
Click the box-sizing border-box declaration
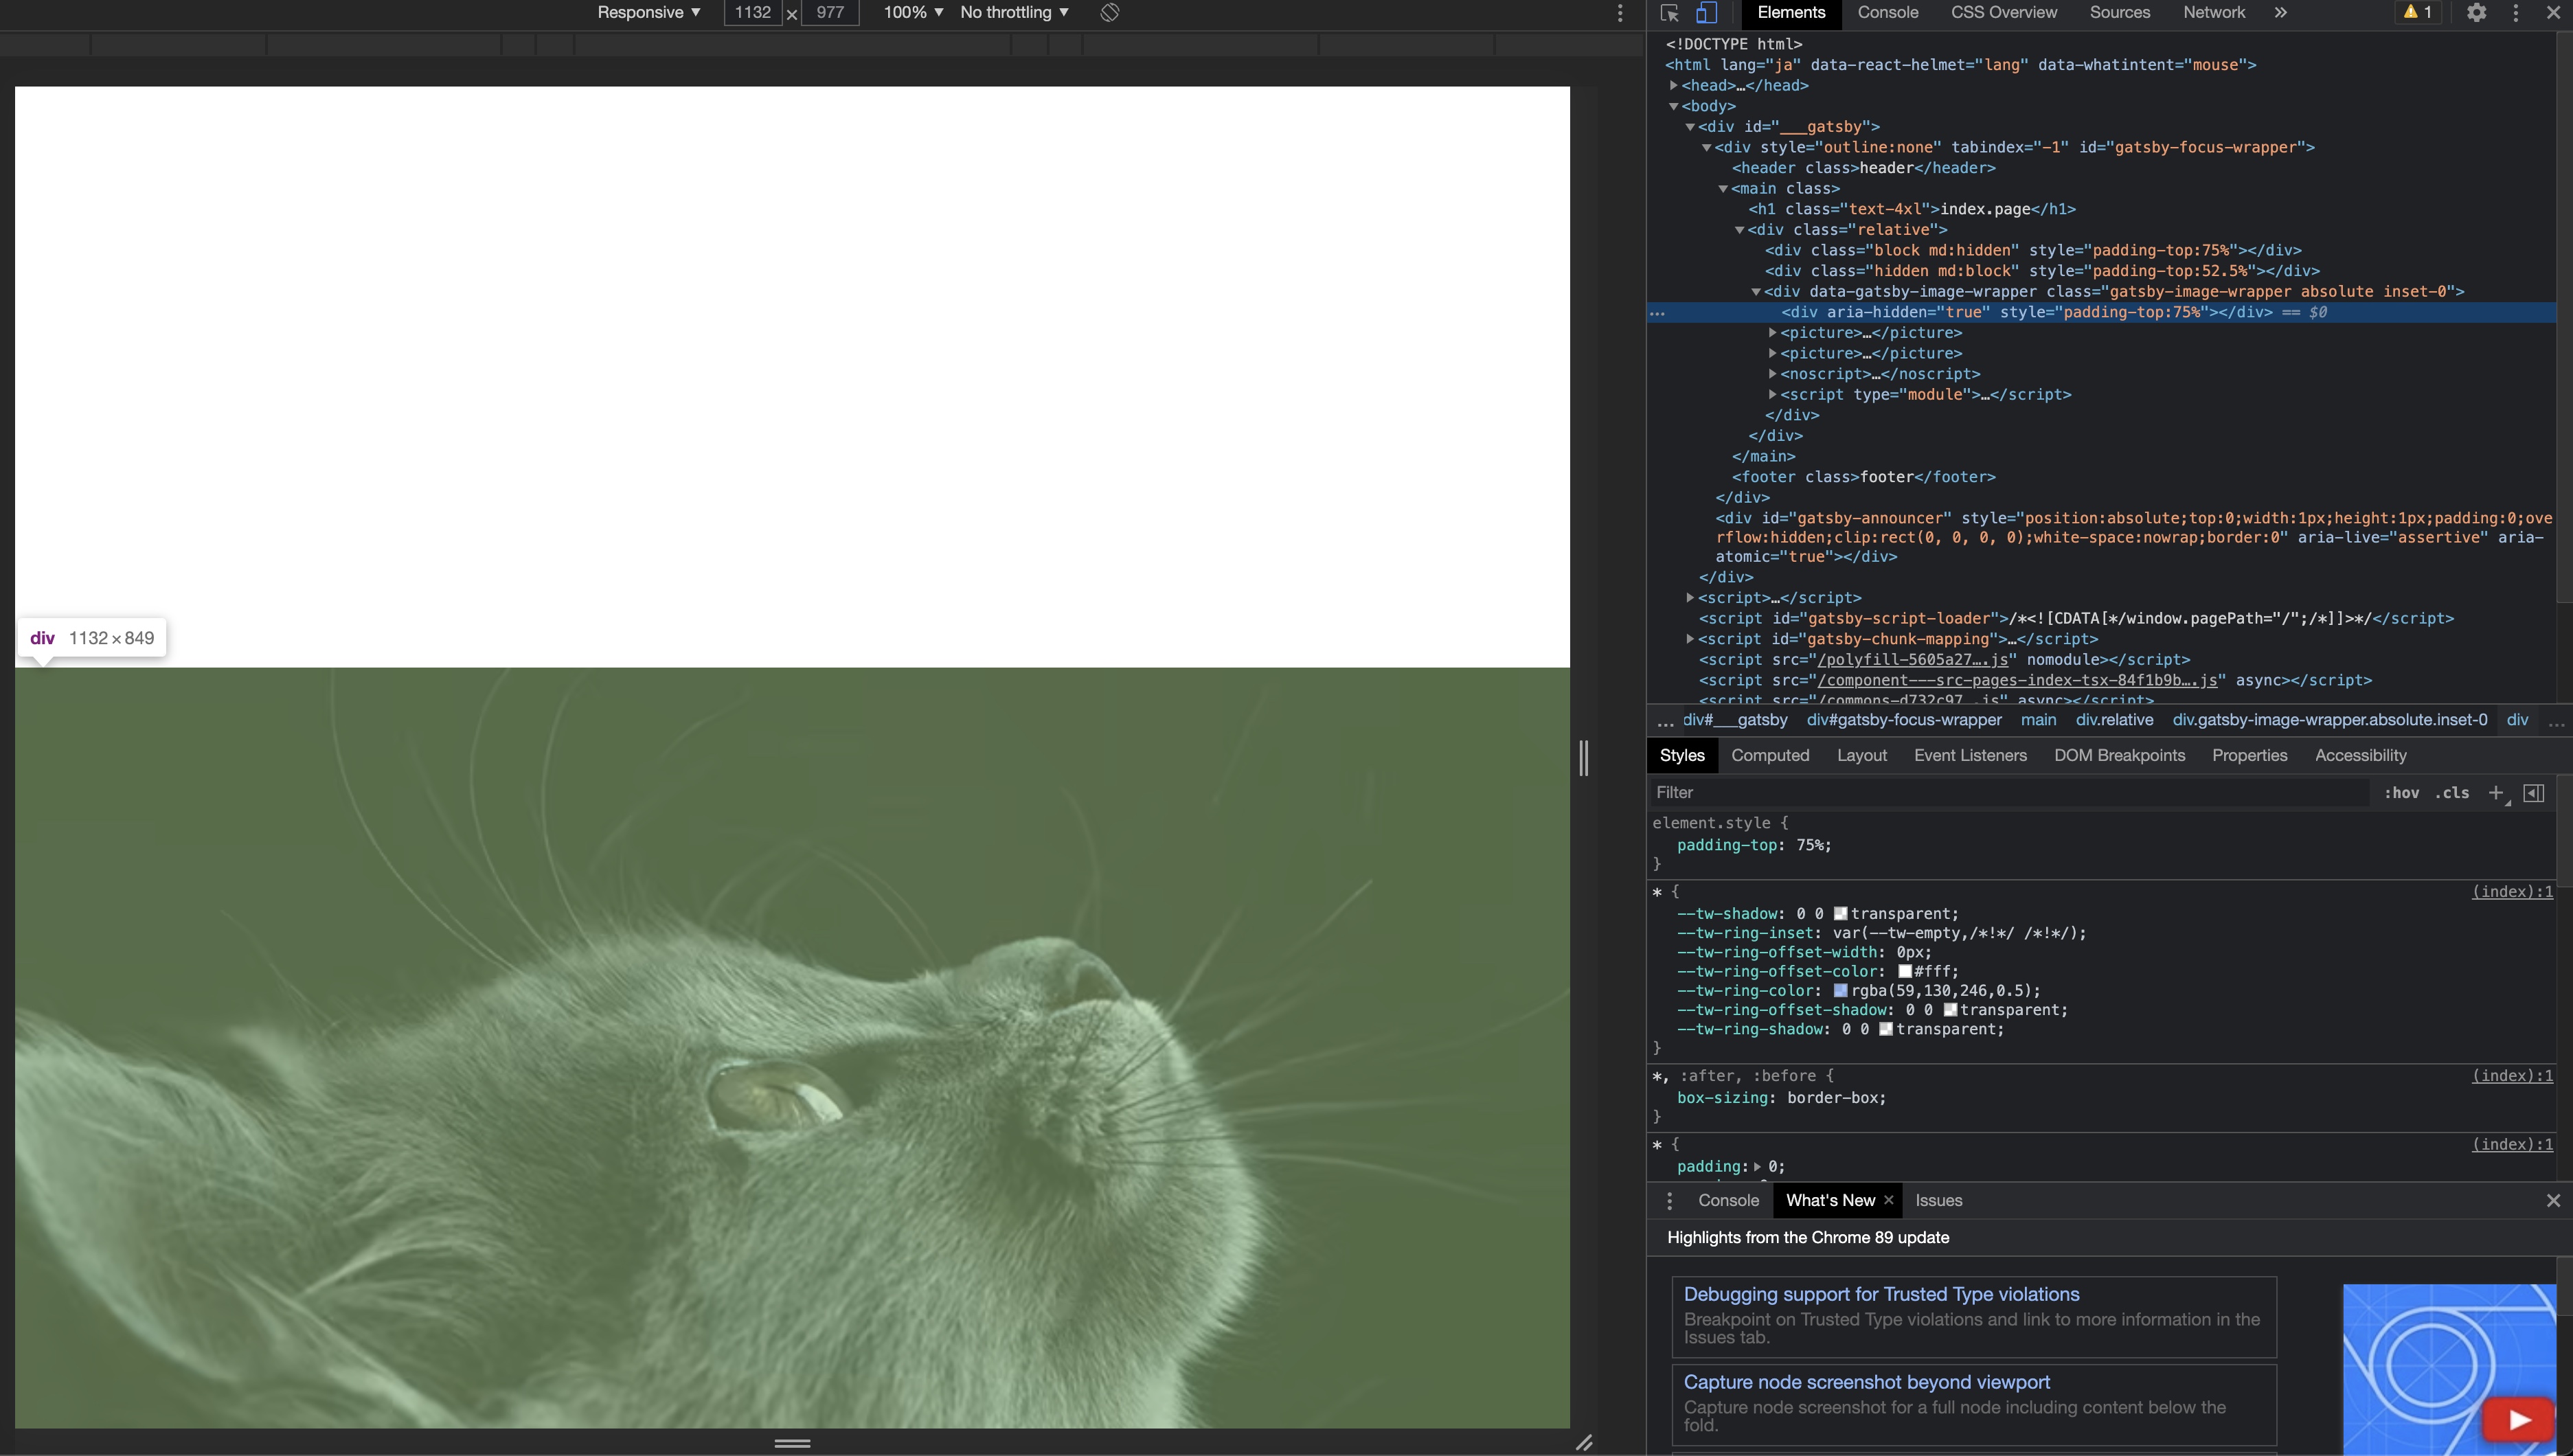pos(1781,1098)
